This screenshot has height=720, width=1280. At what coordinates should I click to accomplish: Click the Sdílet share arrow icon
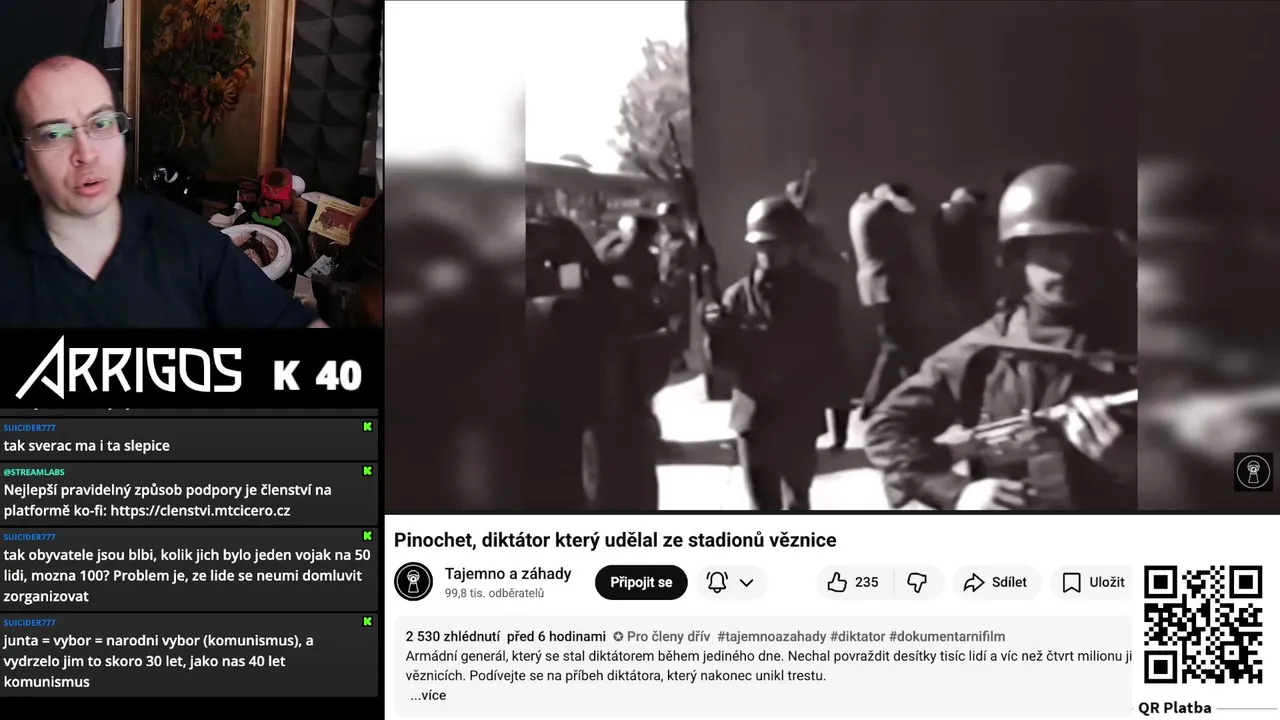coord(974,582)
